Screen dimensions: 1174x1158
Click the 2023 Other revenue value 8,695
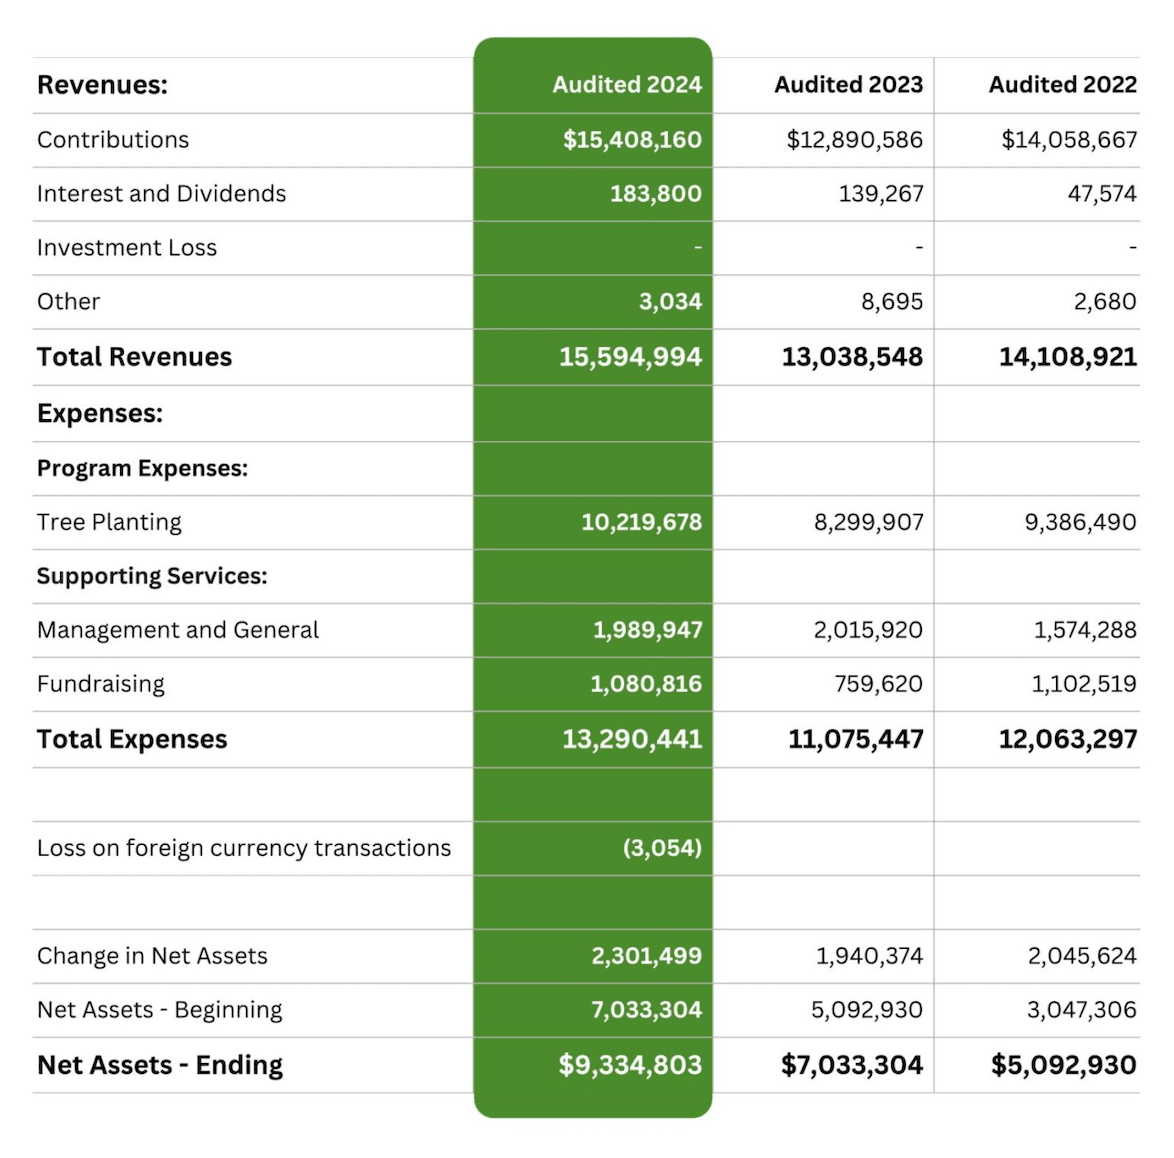(x=891, y=302)
